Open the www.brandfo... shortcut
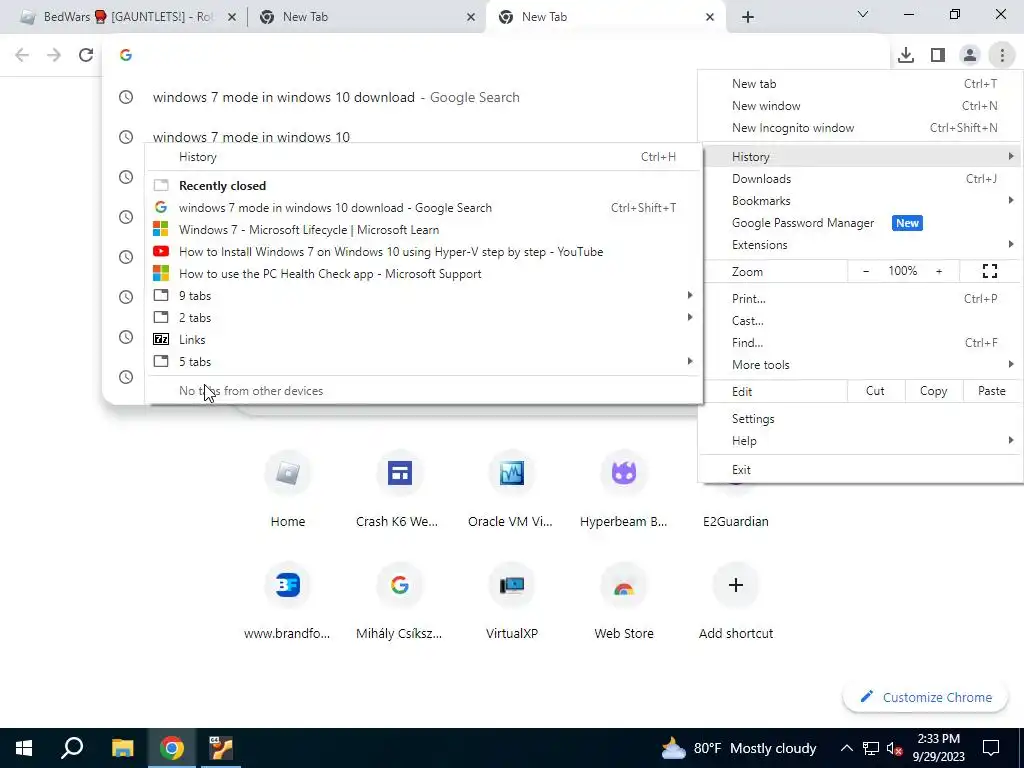The image size is (1024, 768). click(x=287, y=601)
